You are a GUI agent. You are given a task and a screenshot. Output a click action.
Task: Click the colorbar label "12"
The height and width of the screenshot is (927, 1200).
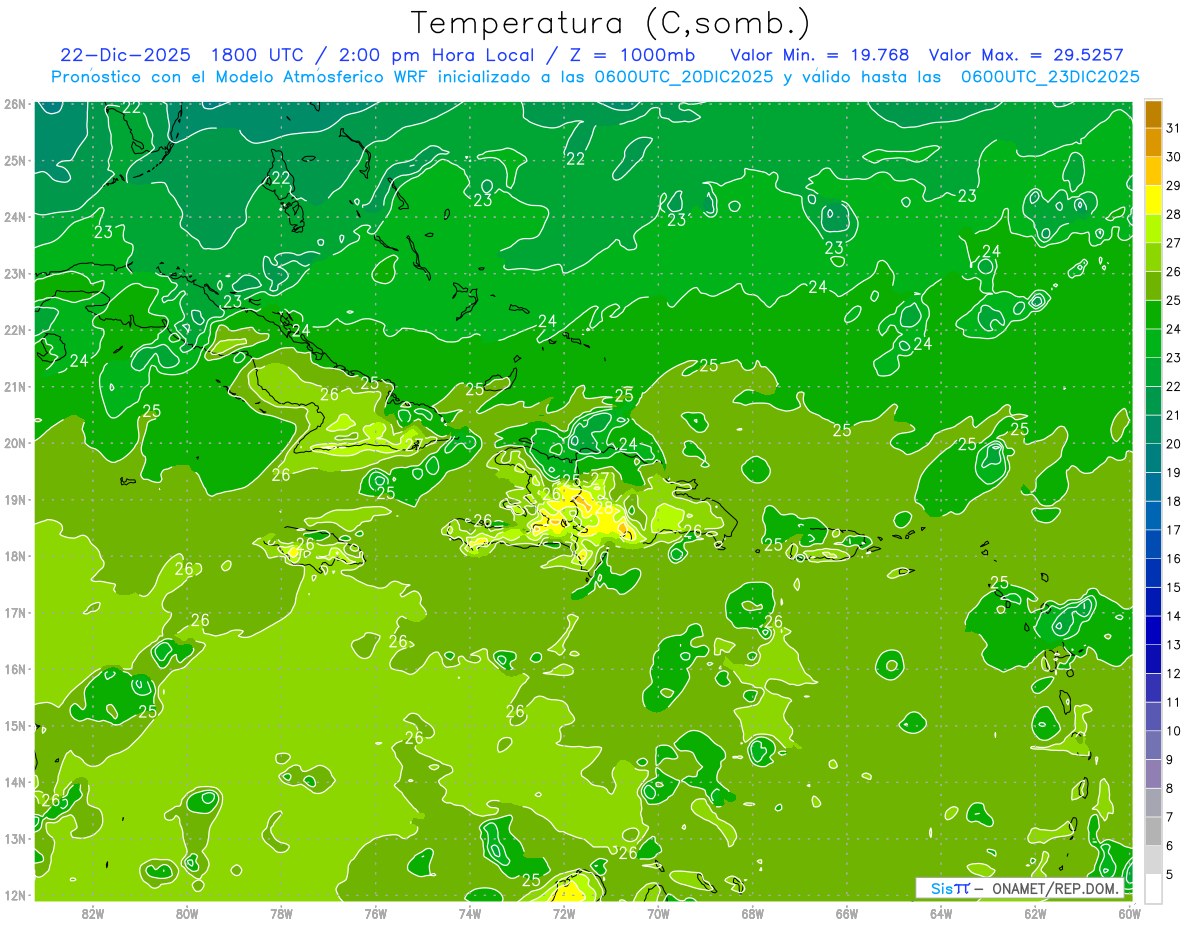(1174, 673)
